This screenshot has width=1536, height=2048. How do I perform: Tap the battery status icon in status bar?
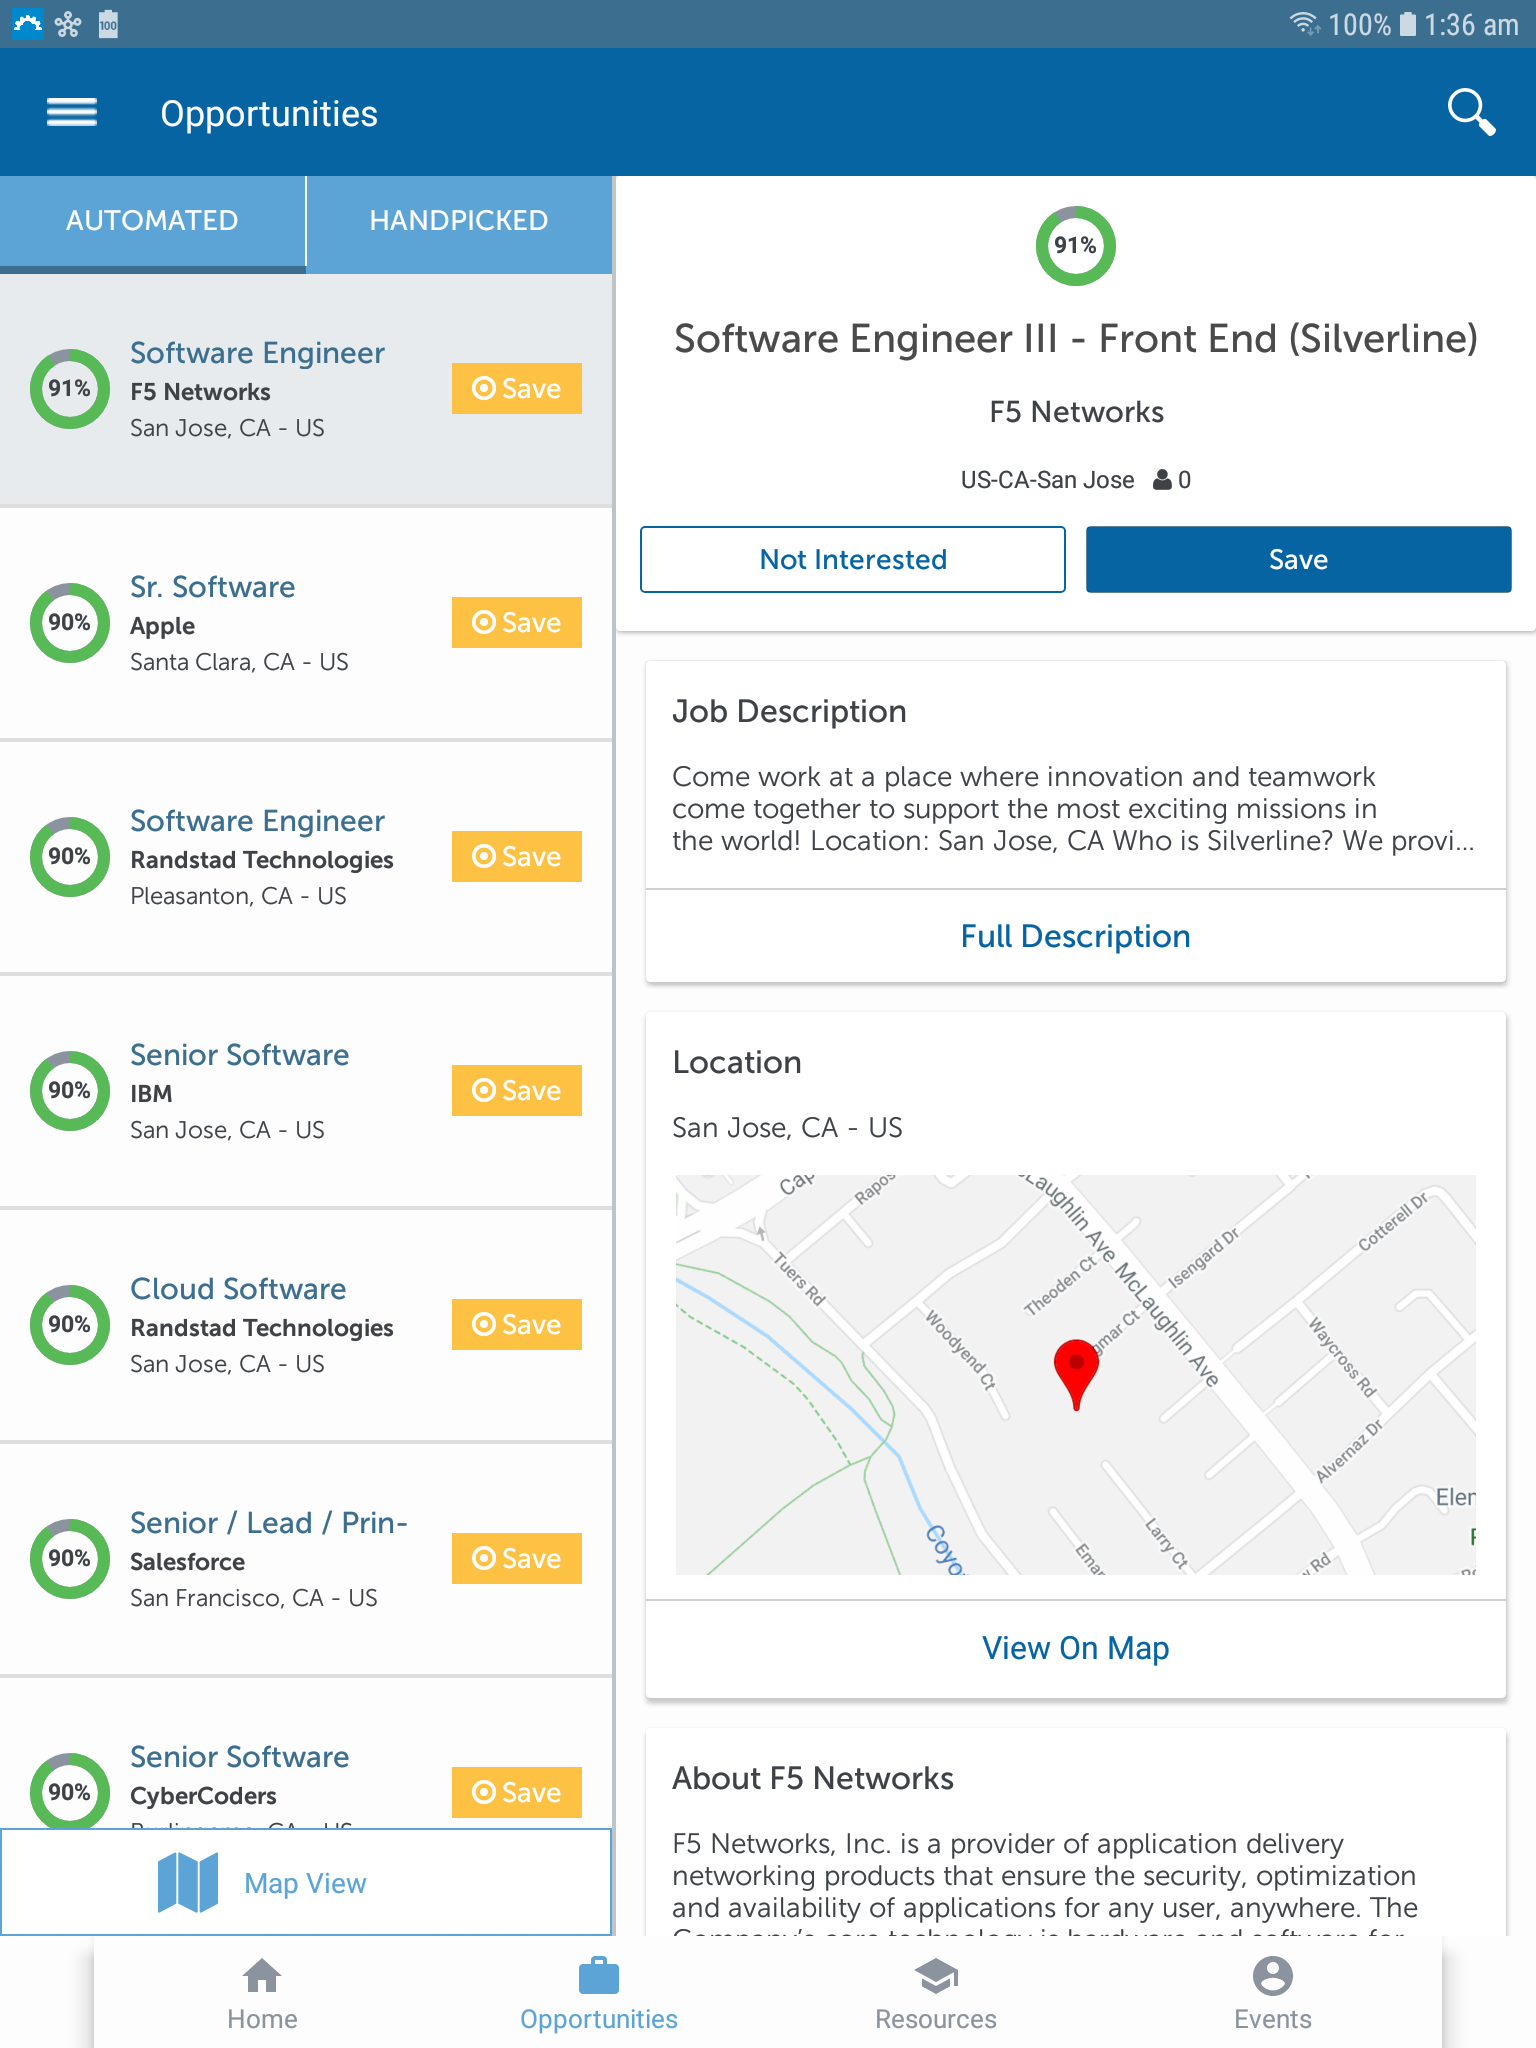click(x=1407, y=24)
